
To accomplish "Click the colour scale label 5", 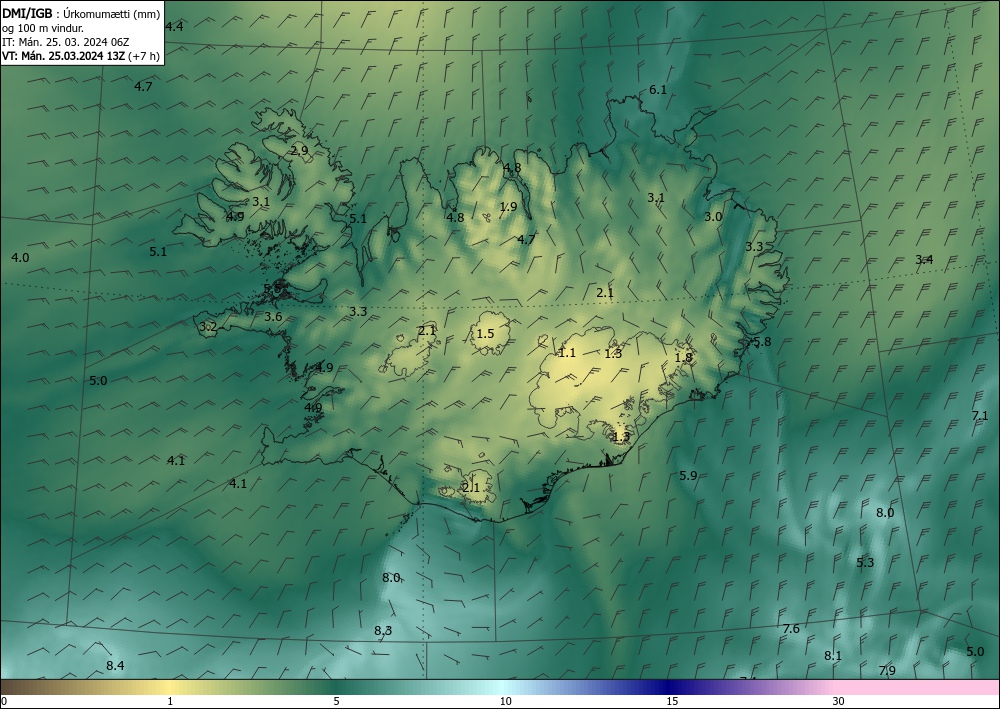I will pos(336,701).
